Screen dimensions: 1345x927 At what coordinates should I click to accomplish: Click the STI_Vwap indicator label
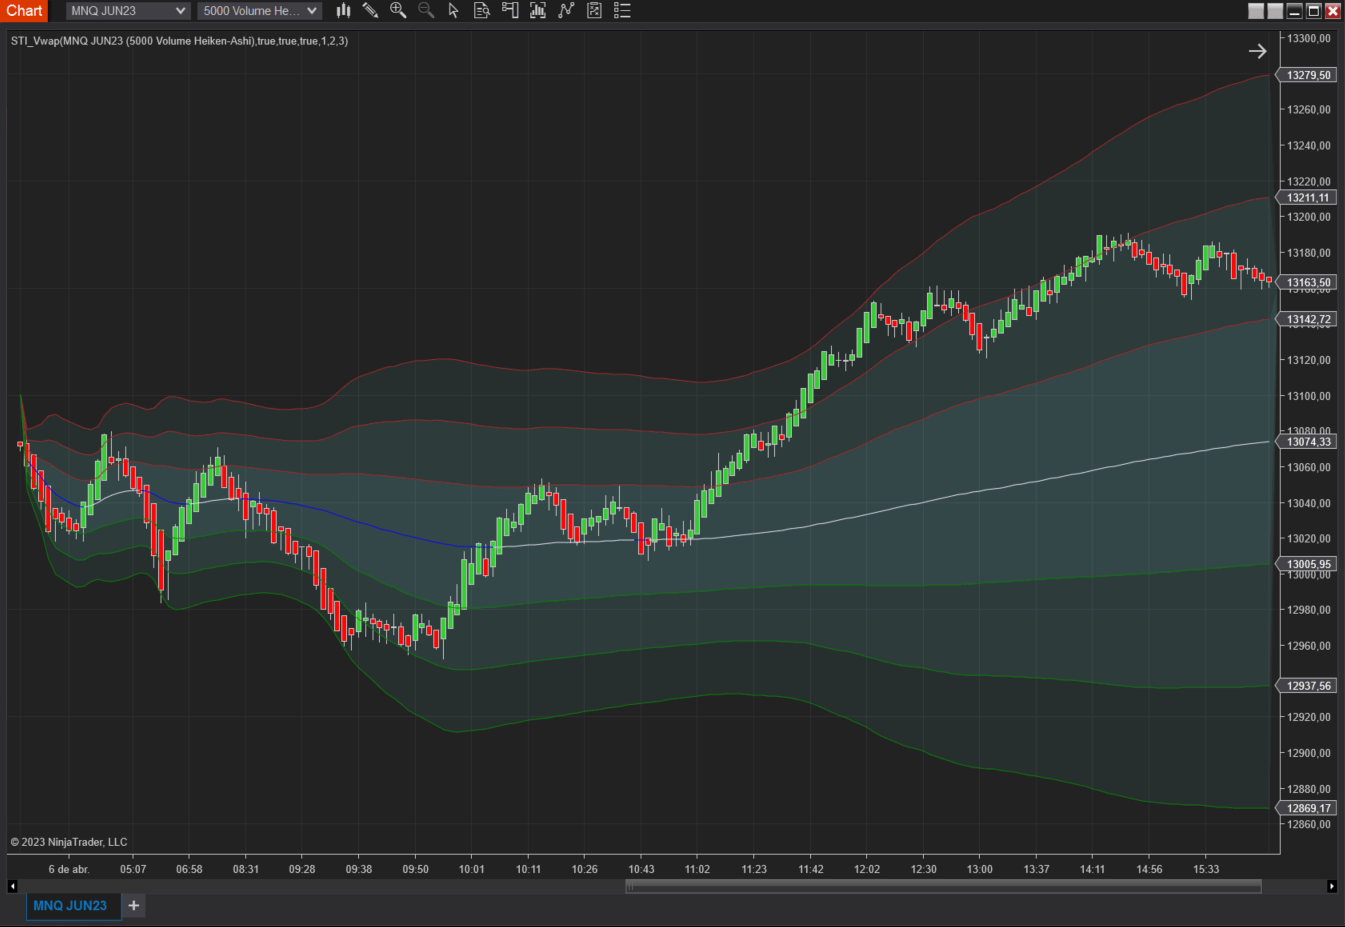tap(179, 41)
